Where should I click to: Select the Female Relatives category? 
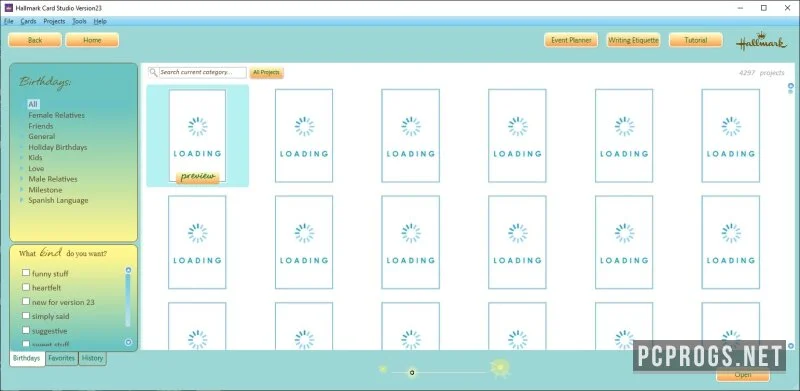click(x=57, y=115)
